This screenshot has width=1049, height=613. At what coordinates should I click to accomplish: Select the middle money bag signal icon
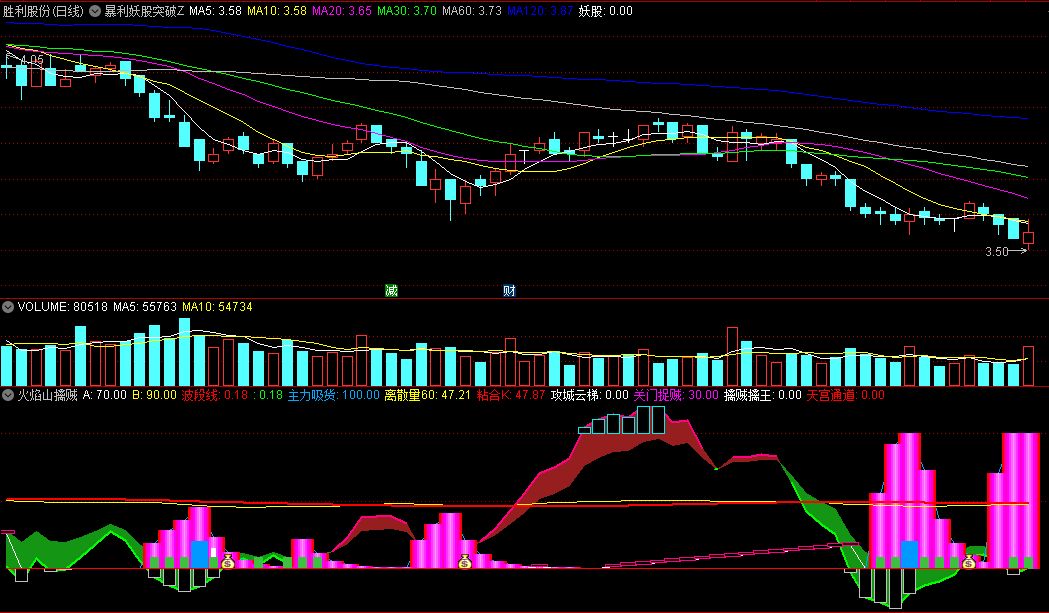[x=465, y=561]
